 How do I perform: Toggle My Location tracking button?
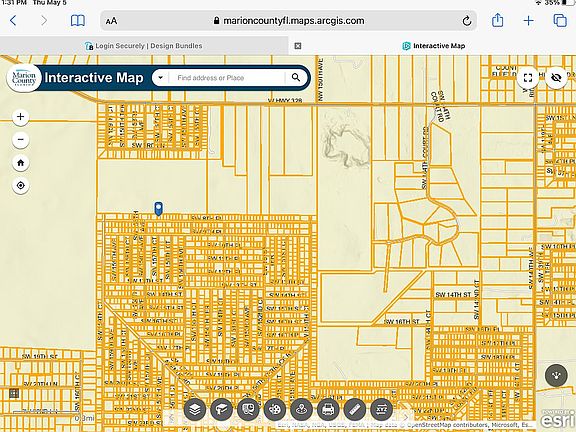pyautogui.click(x=21, y=186)
